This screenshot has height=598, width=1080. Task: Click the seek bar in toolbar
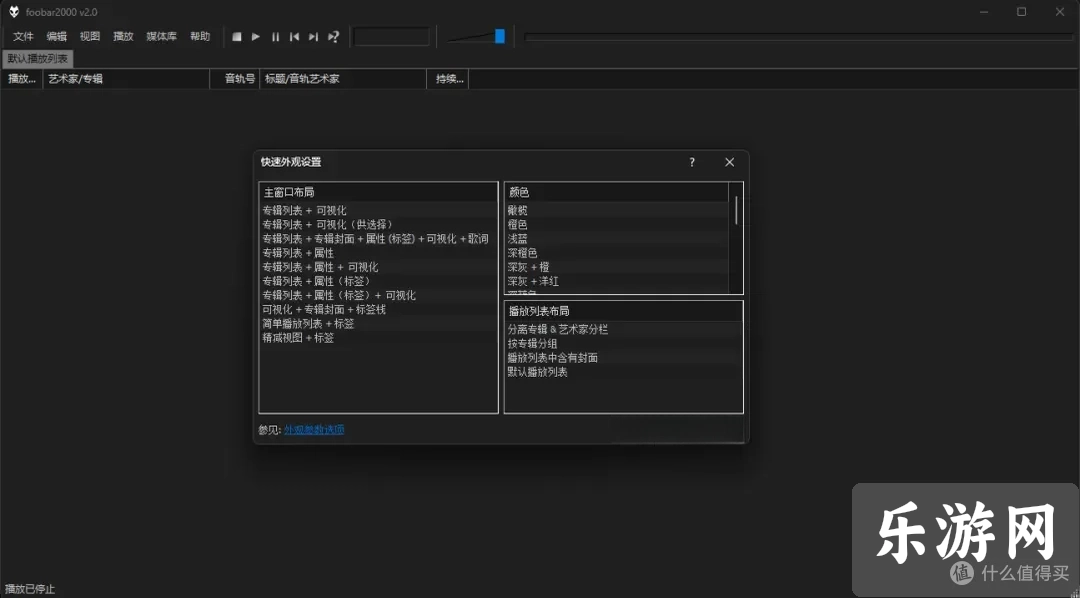(x=798, y=37)
